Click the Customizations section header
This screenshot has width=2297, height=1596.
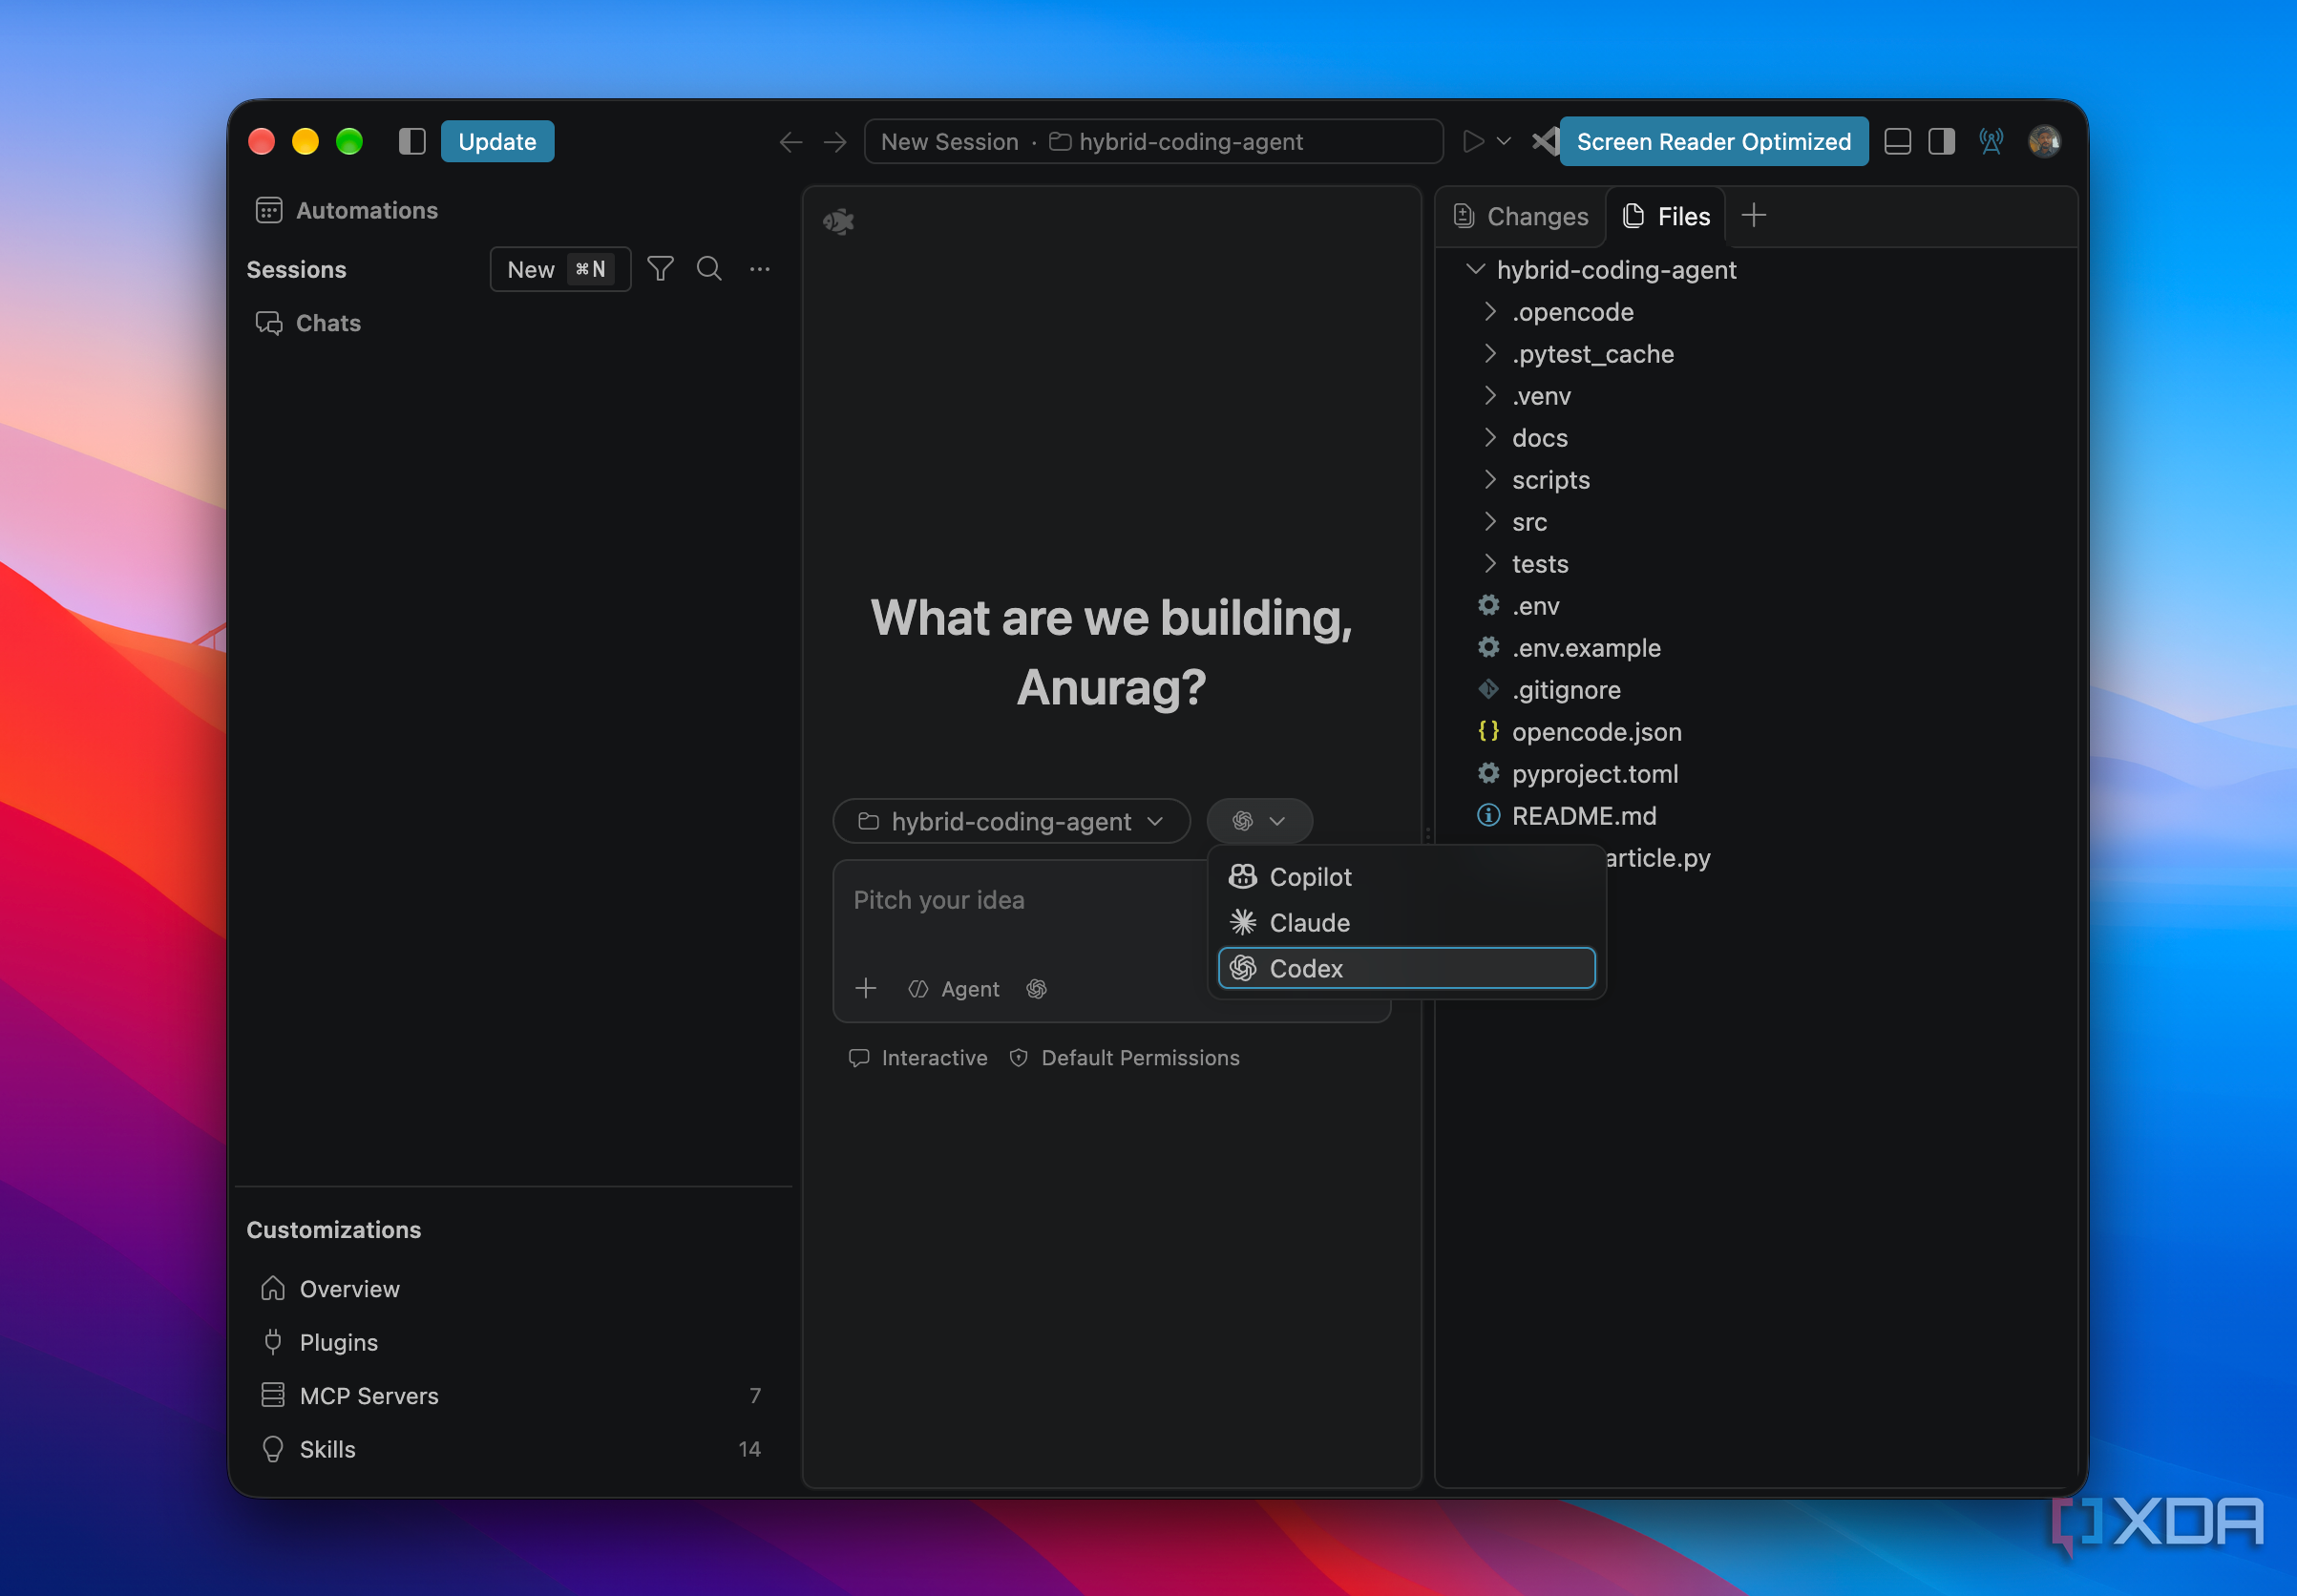333,1230
